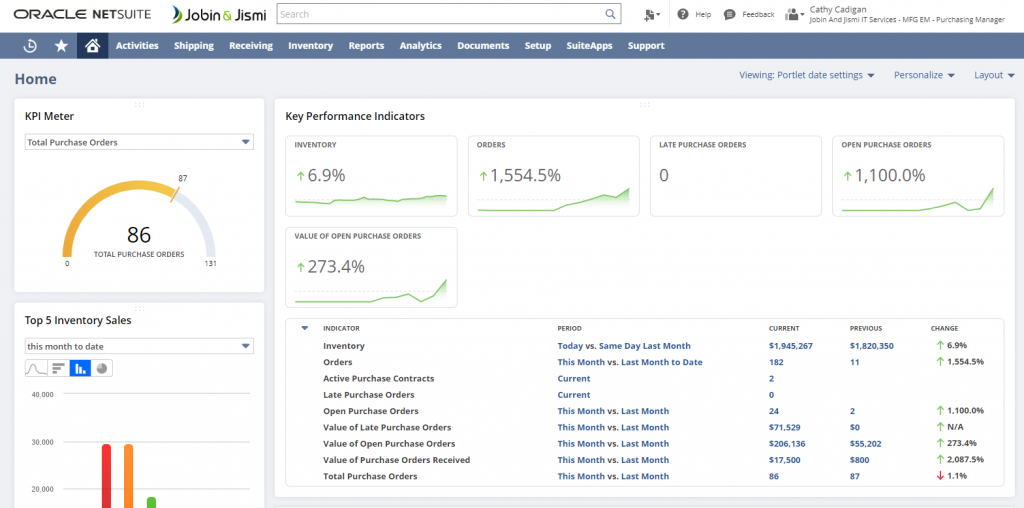Click into the global Search field
Image resolution: width=1024 pixels, height=508 pixels.
coord(440,15)
